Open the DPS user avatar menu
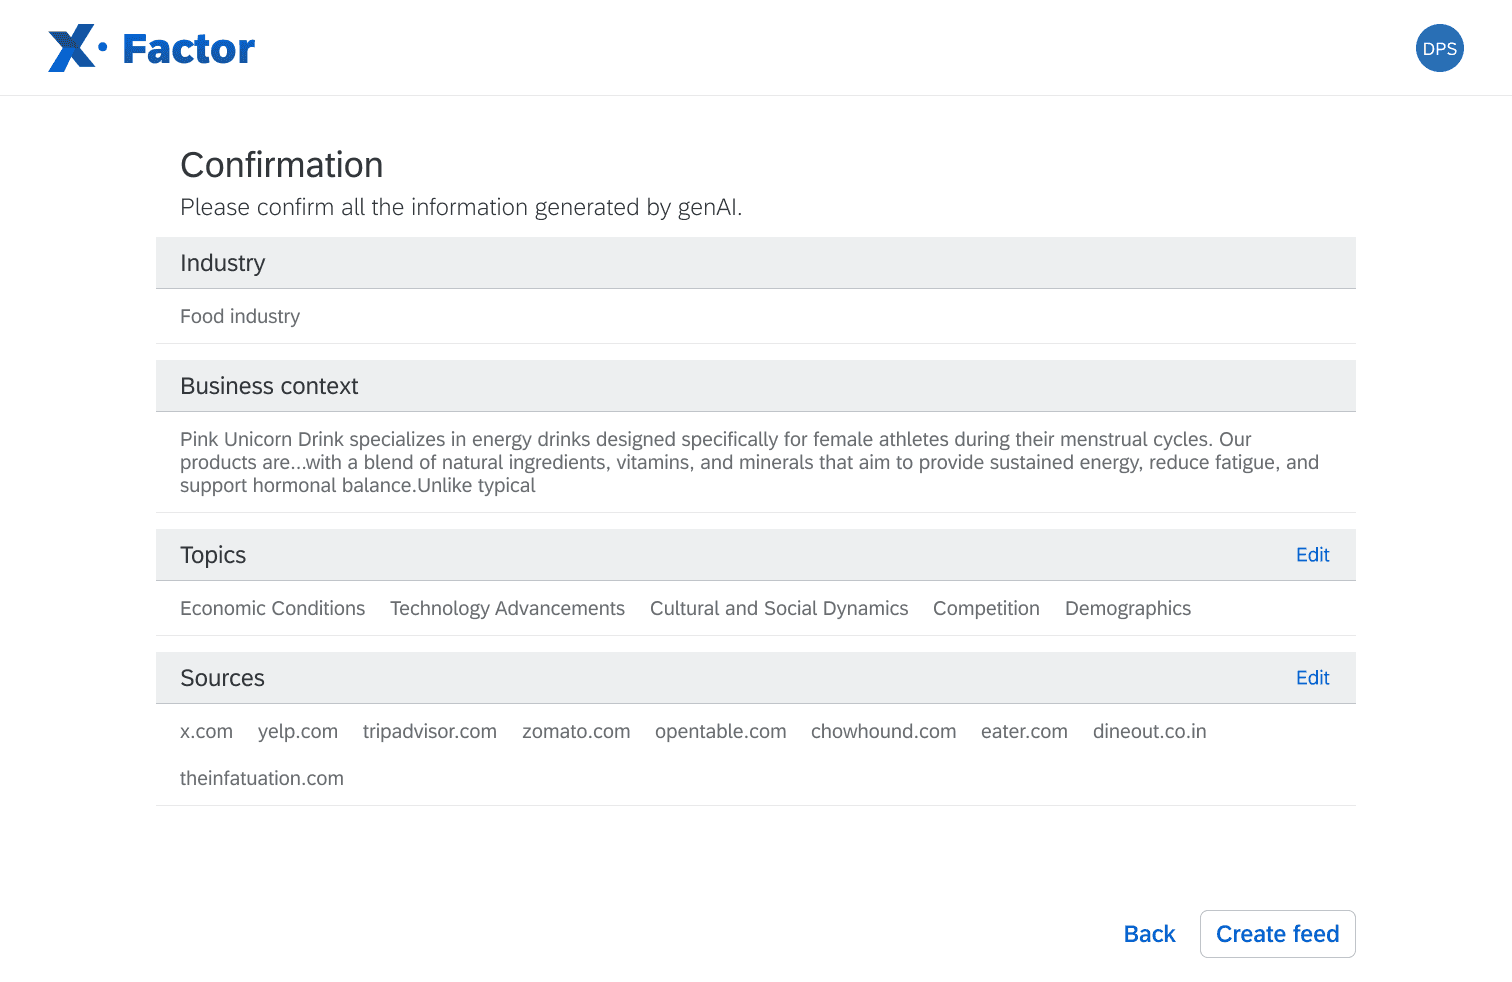Viewport: 1512px width, 982px height. click(x=1439, y=48)
